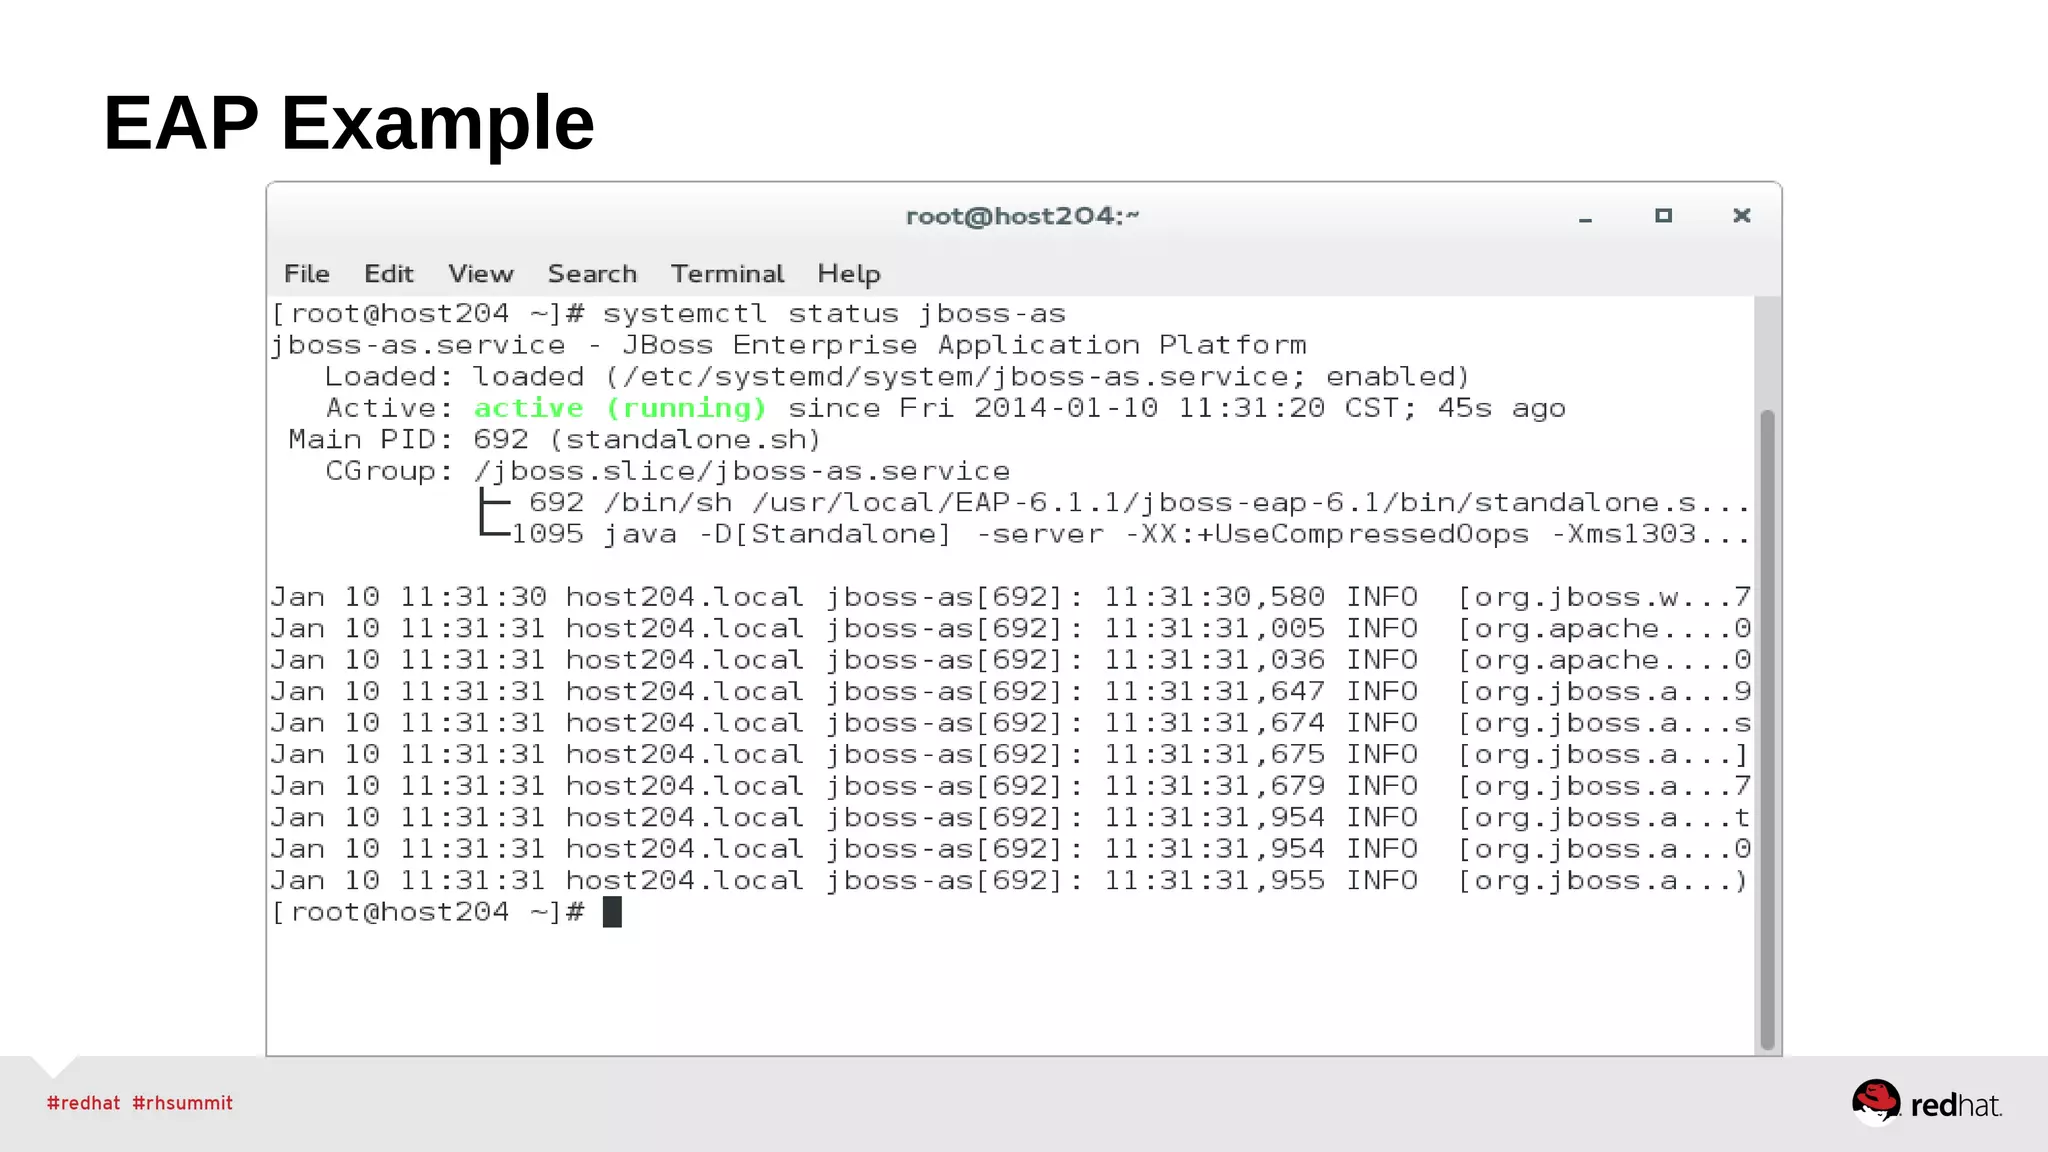
Task: Click the 'Main PID: 692 (standalone.sh)' line
Action: click(555, 440)
